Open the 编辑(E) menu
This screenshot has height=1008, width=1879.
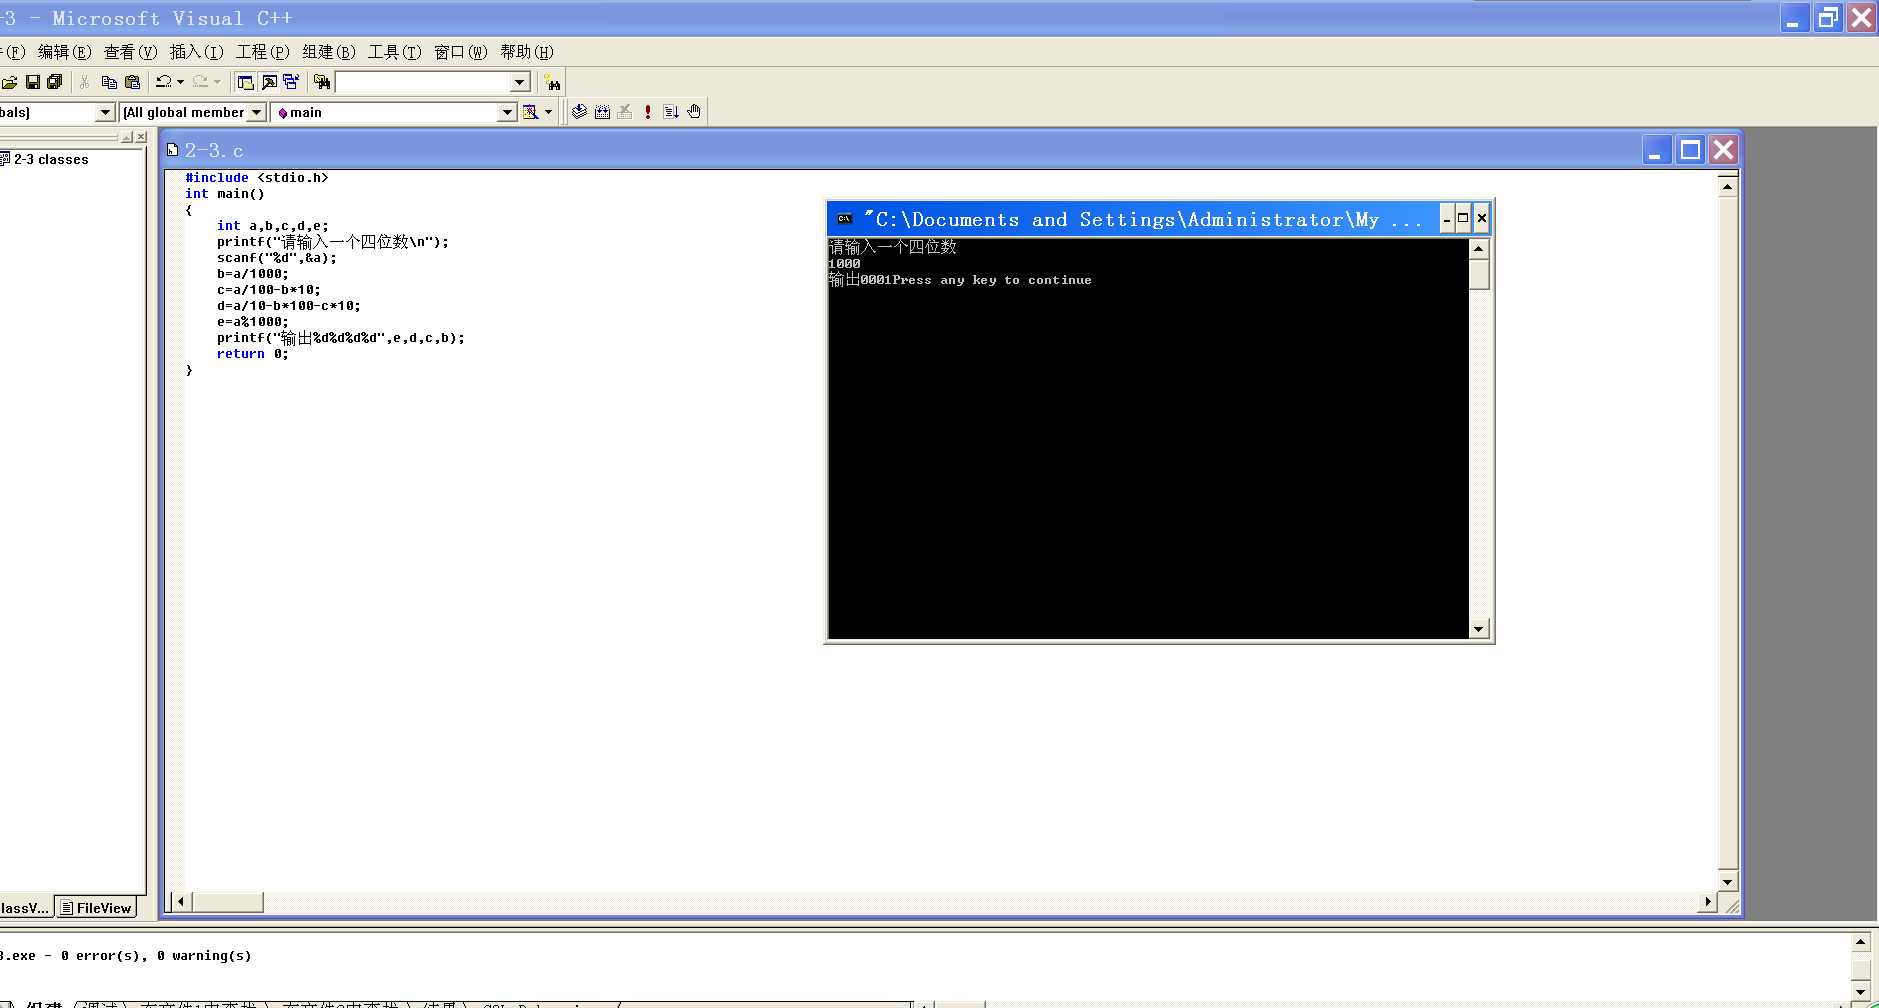click(64, 52)
